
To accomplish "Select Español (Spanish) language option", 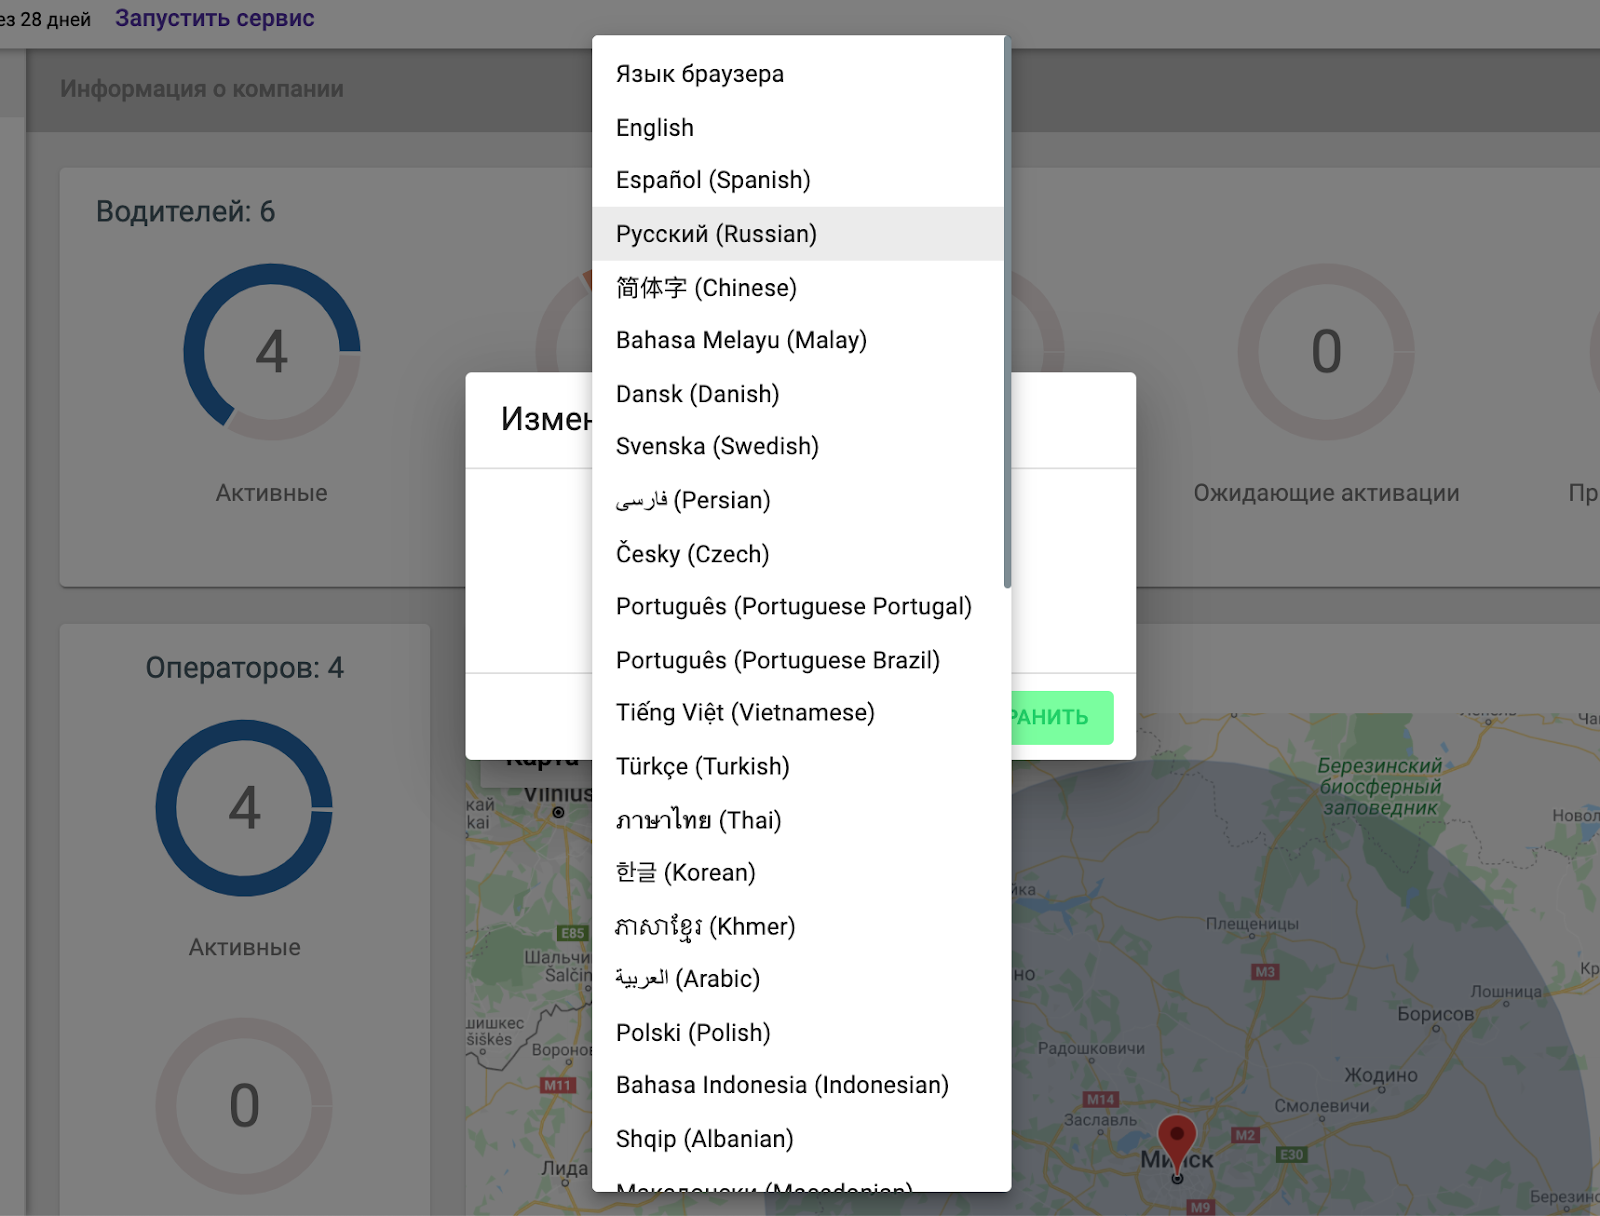I will click(x=798, y=180).
